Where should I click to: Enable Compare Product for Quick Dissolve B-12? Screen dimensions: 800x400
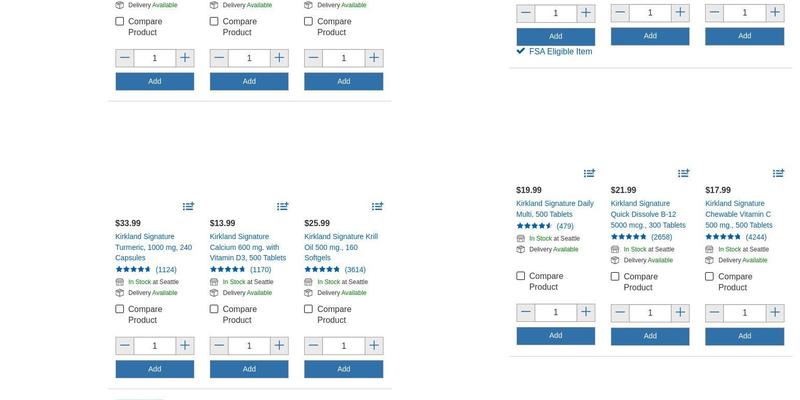pos(616,276)
